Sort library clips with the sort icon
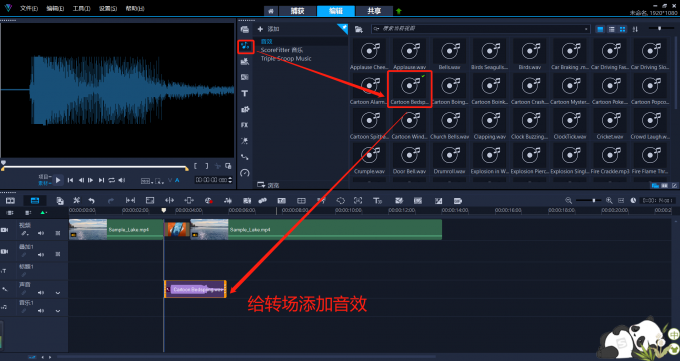Viewport: 680px width, 361px height. coord(635,29)
